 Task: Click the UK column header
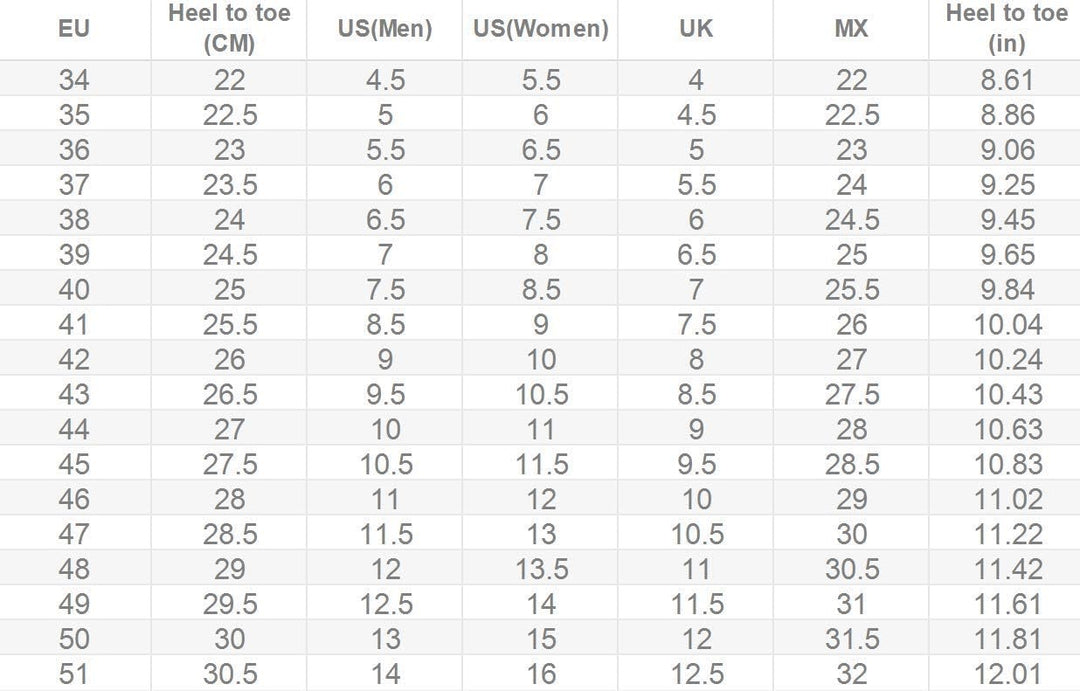(696, 29)
